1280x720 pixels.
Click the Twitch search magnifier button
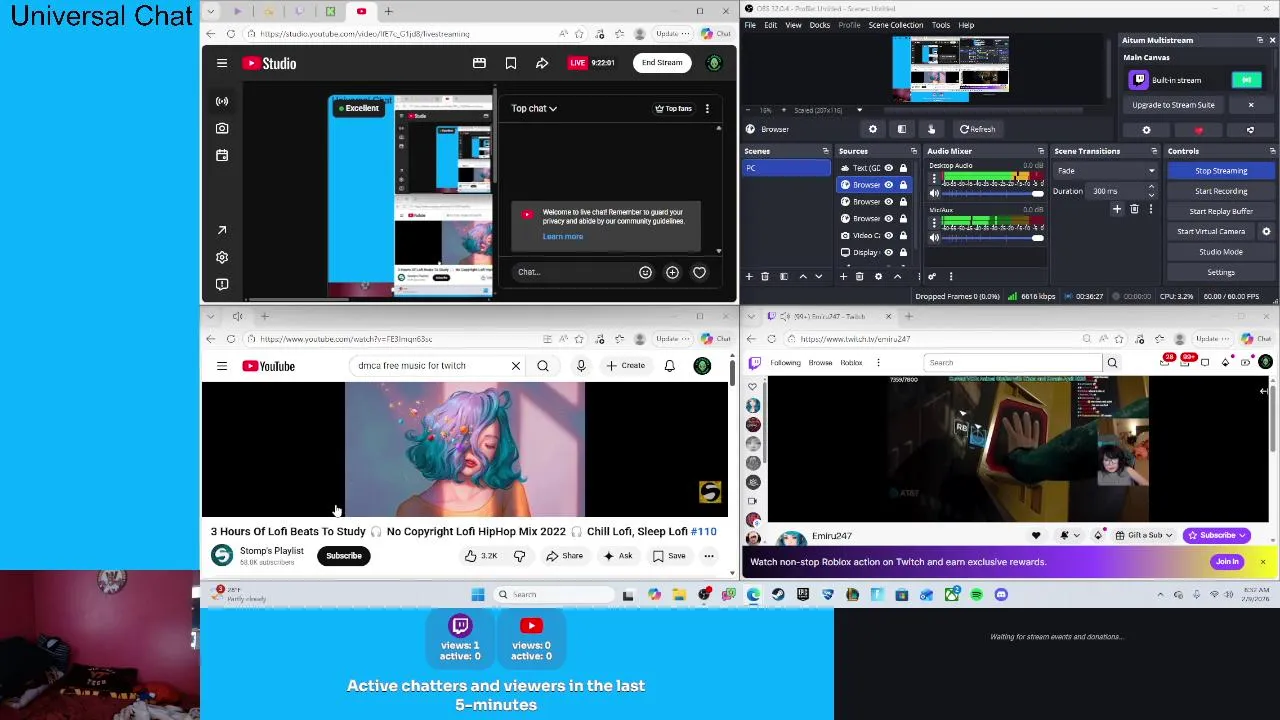pos(1112,363)
